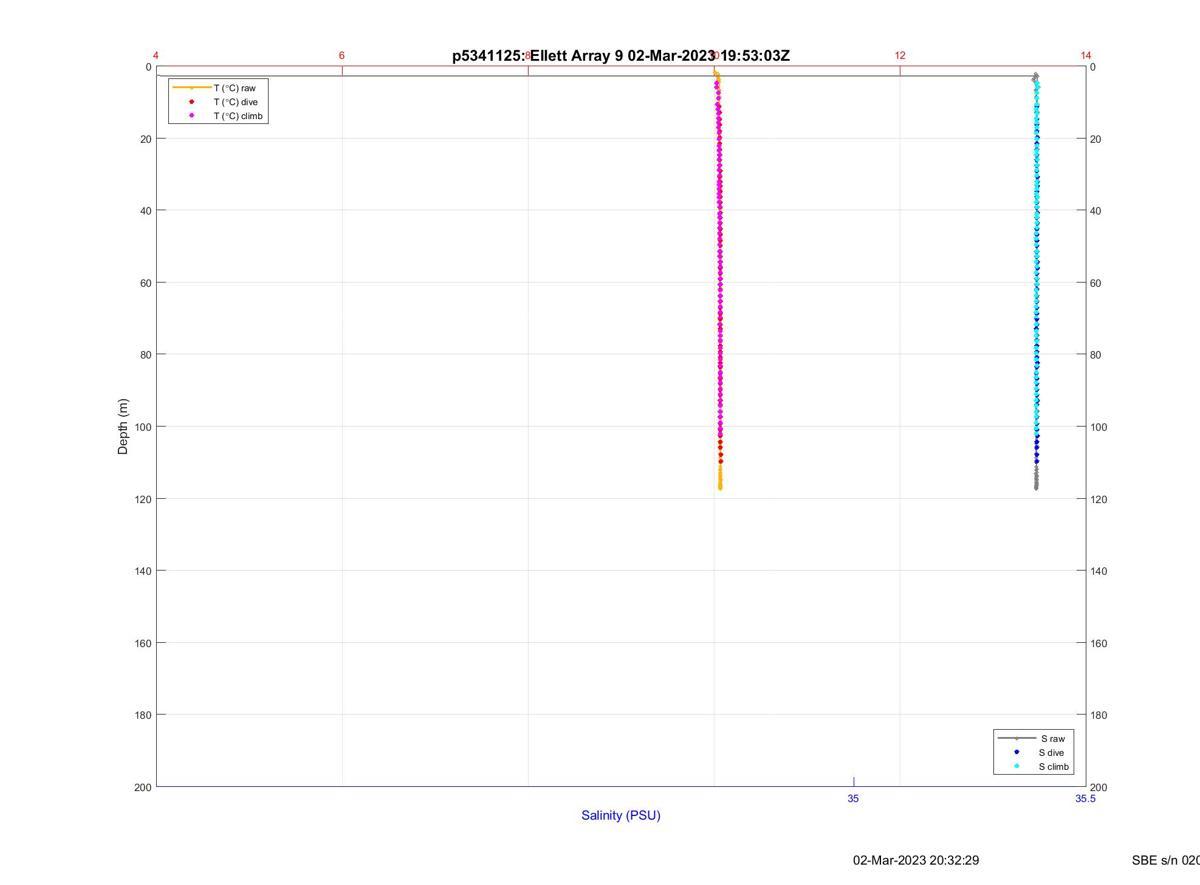The height and width of the screenshot is (885, 1200).
Task: Click '100' on the left depth axis
Action: click(x=142, y=427)
